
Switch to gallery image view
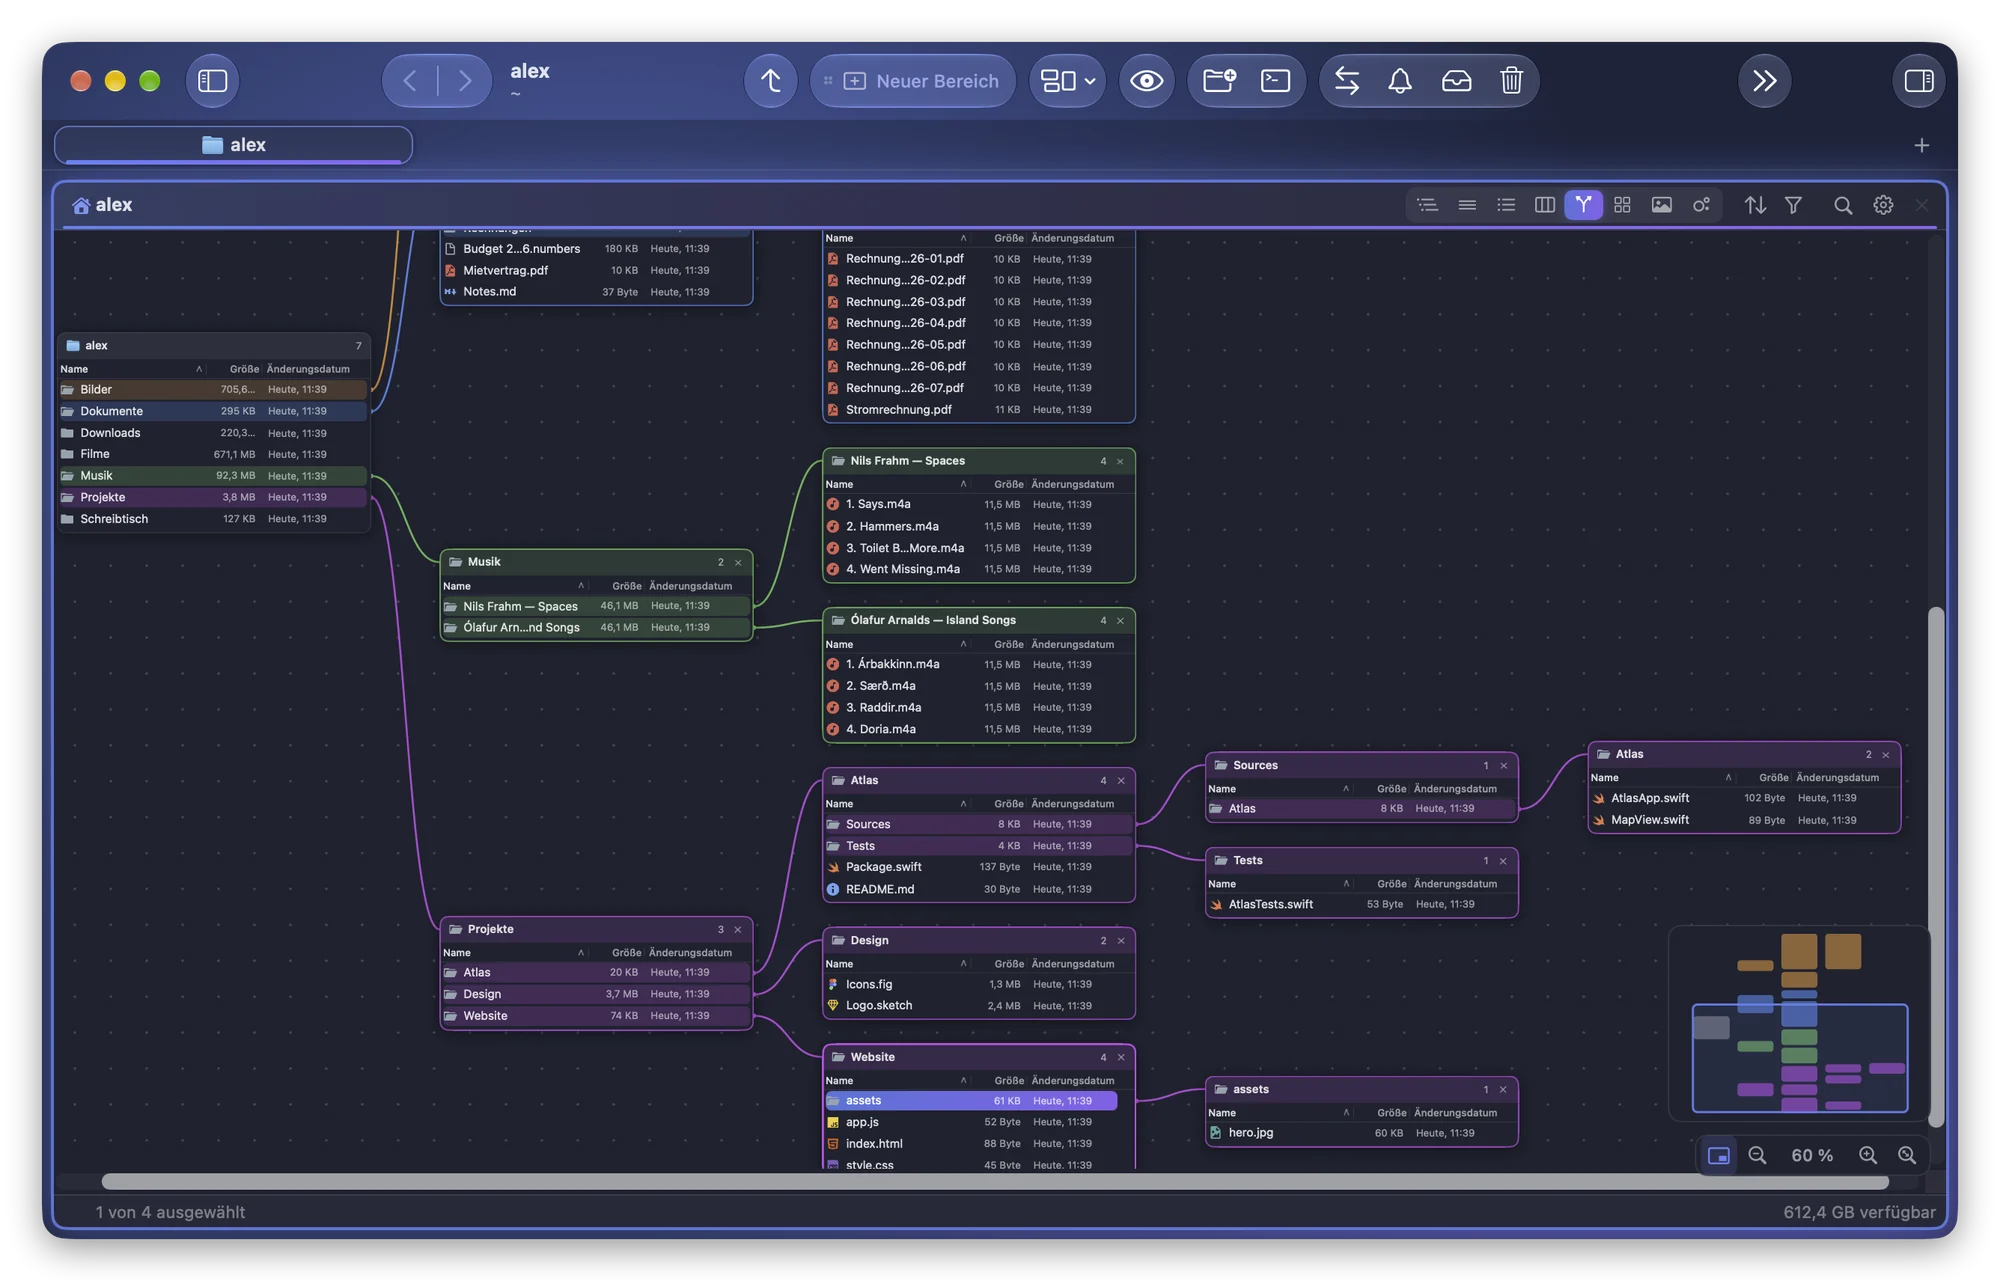pyautogui.click(x=1661, y=205)
